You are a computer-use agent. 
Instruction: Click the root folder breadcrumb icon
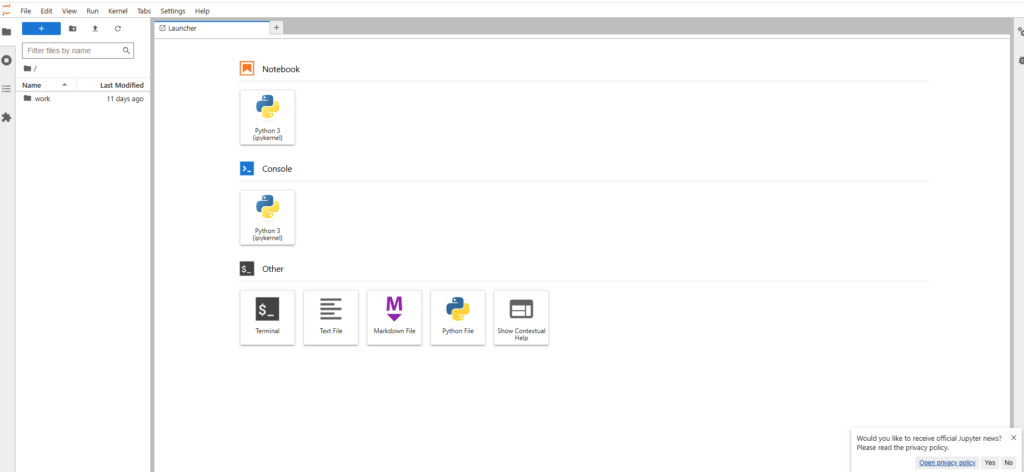27,69
